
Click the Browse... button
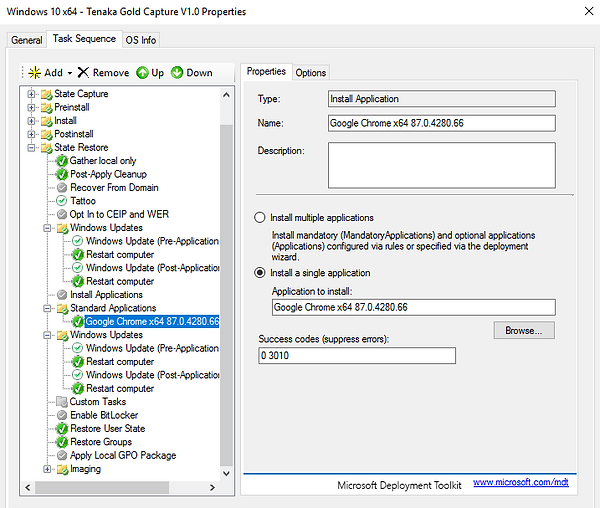524,331
